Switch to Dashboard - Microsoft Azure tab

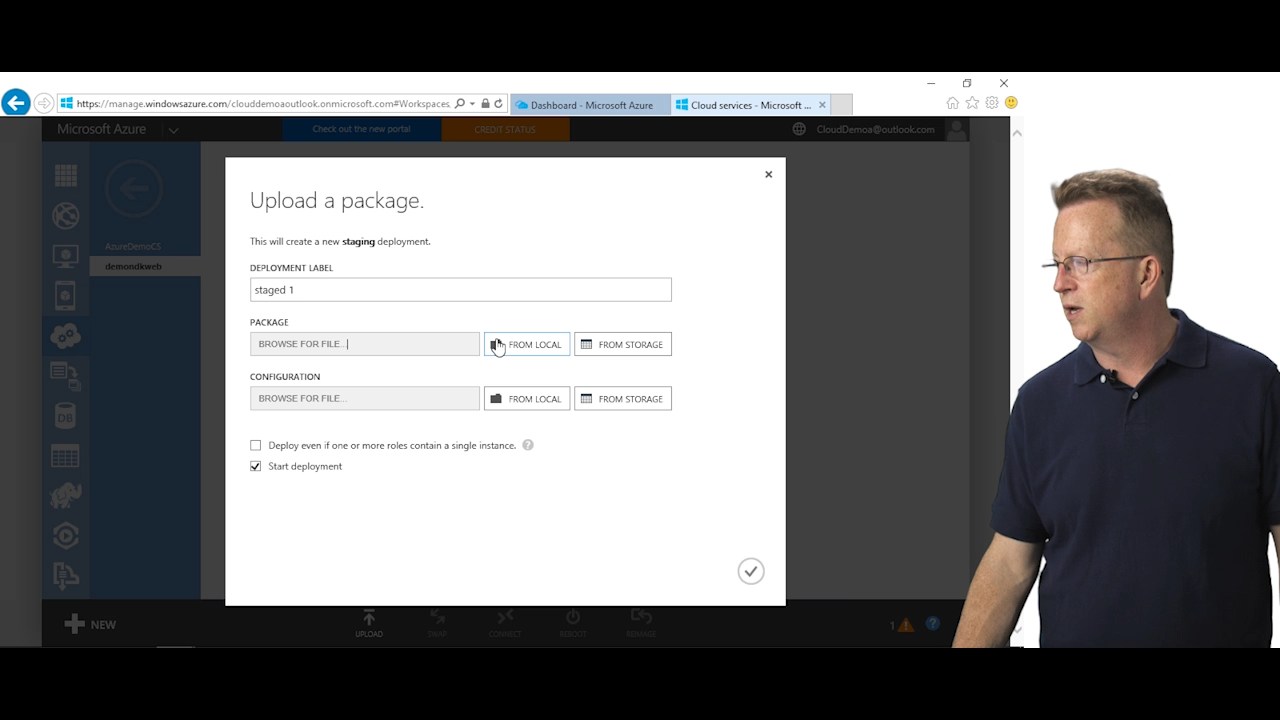click(x=590, y=105)
